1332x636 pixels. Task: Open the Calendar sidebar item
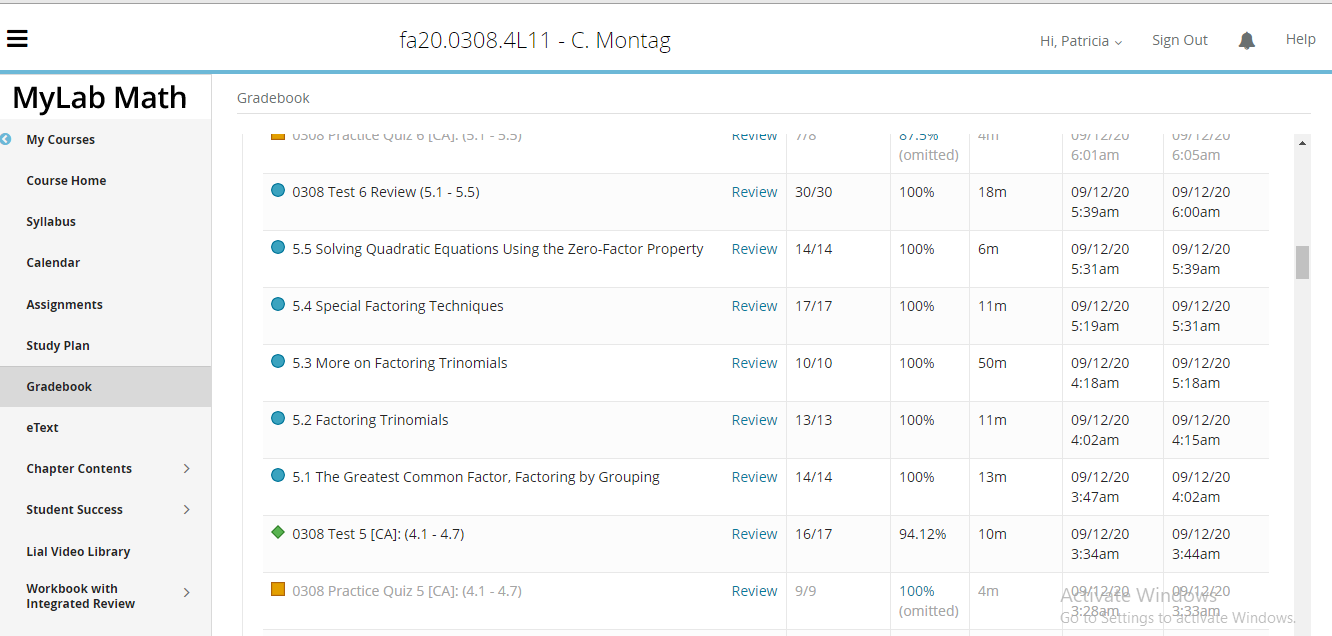(53, 263)
